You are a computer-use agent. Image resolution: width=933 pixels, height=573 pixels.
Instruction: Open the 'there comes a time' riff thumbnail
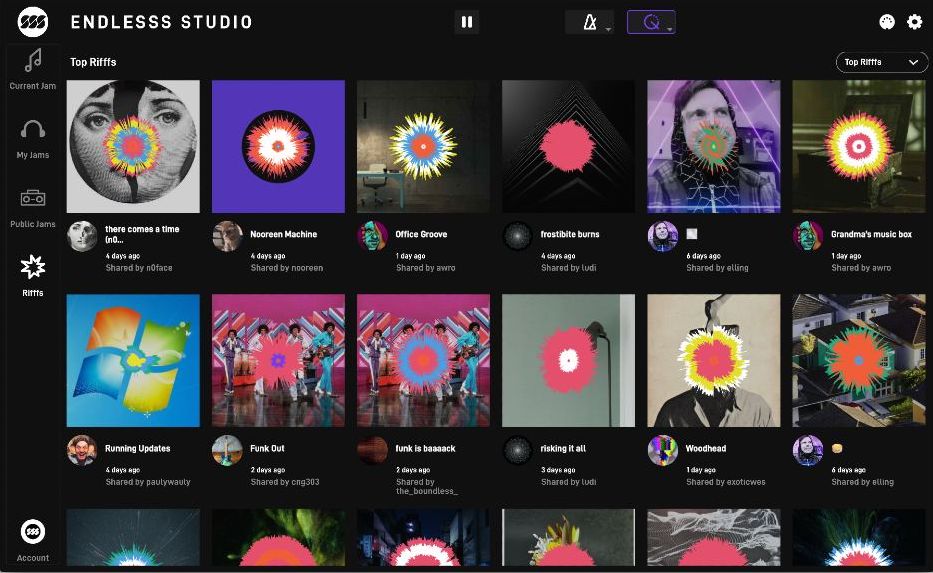(x=133, y=146)
